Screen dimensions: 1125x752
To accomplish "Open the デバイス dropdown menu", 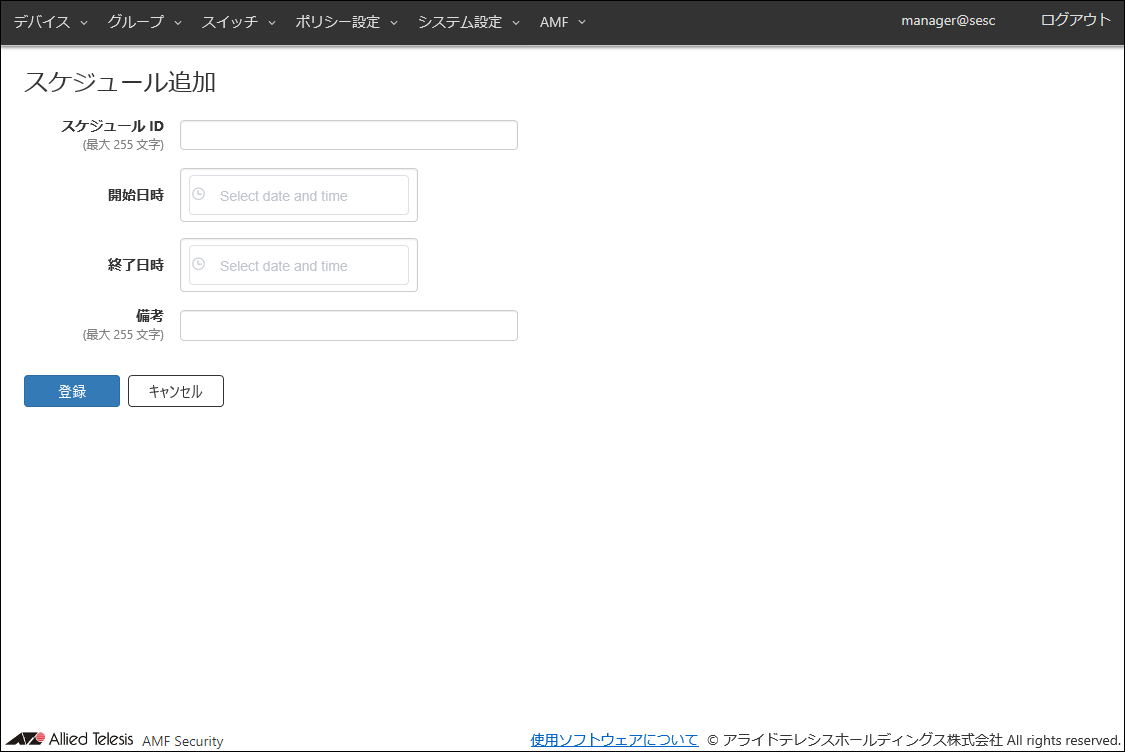I will click(50, 22).
